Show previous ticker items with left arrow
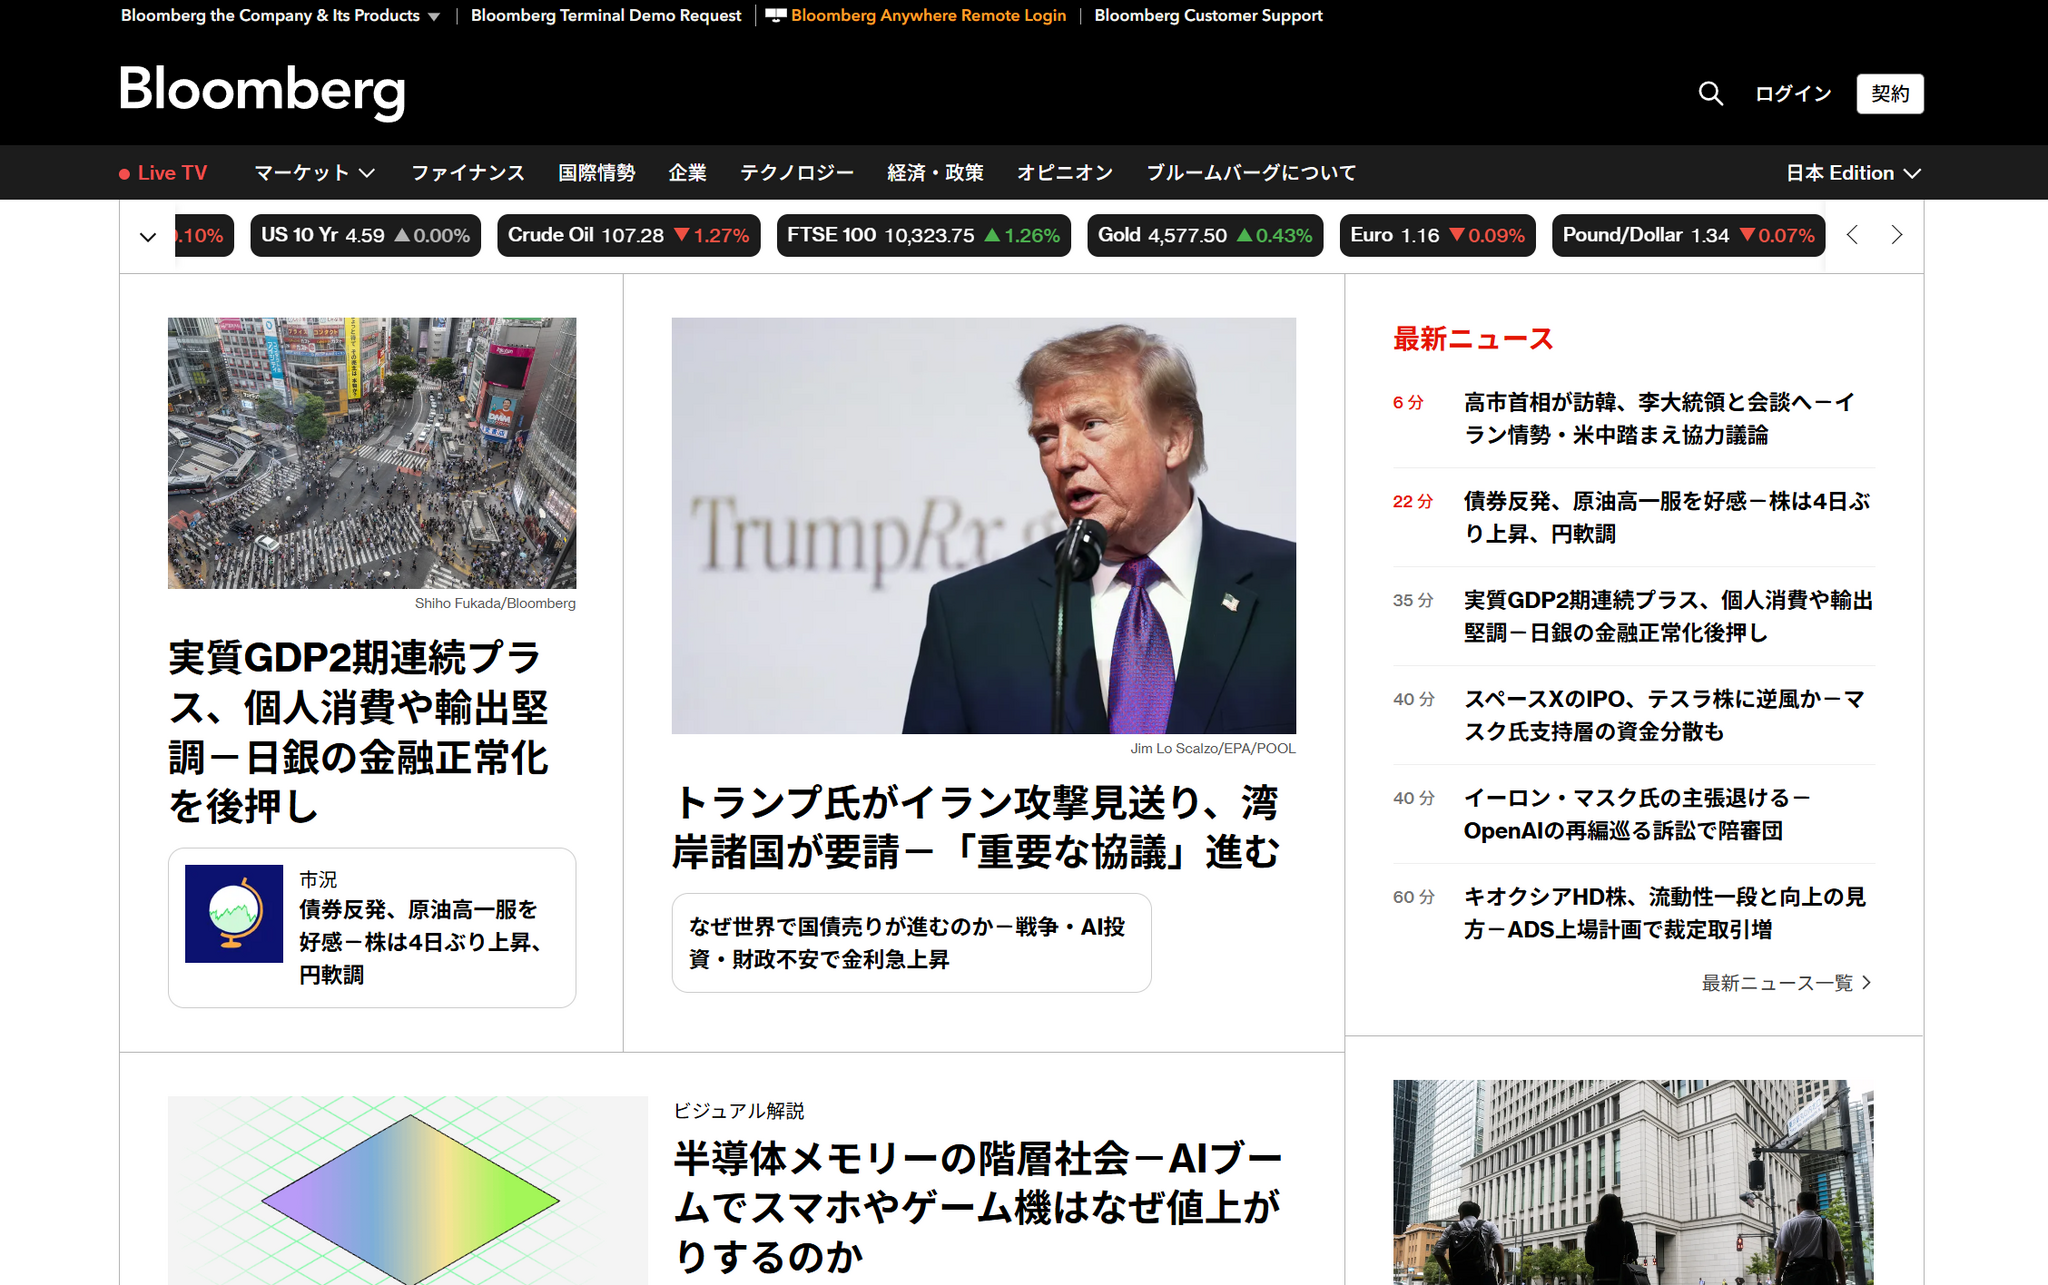2048x1285 pixels. click(x=1852, y=235)
